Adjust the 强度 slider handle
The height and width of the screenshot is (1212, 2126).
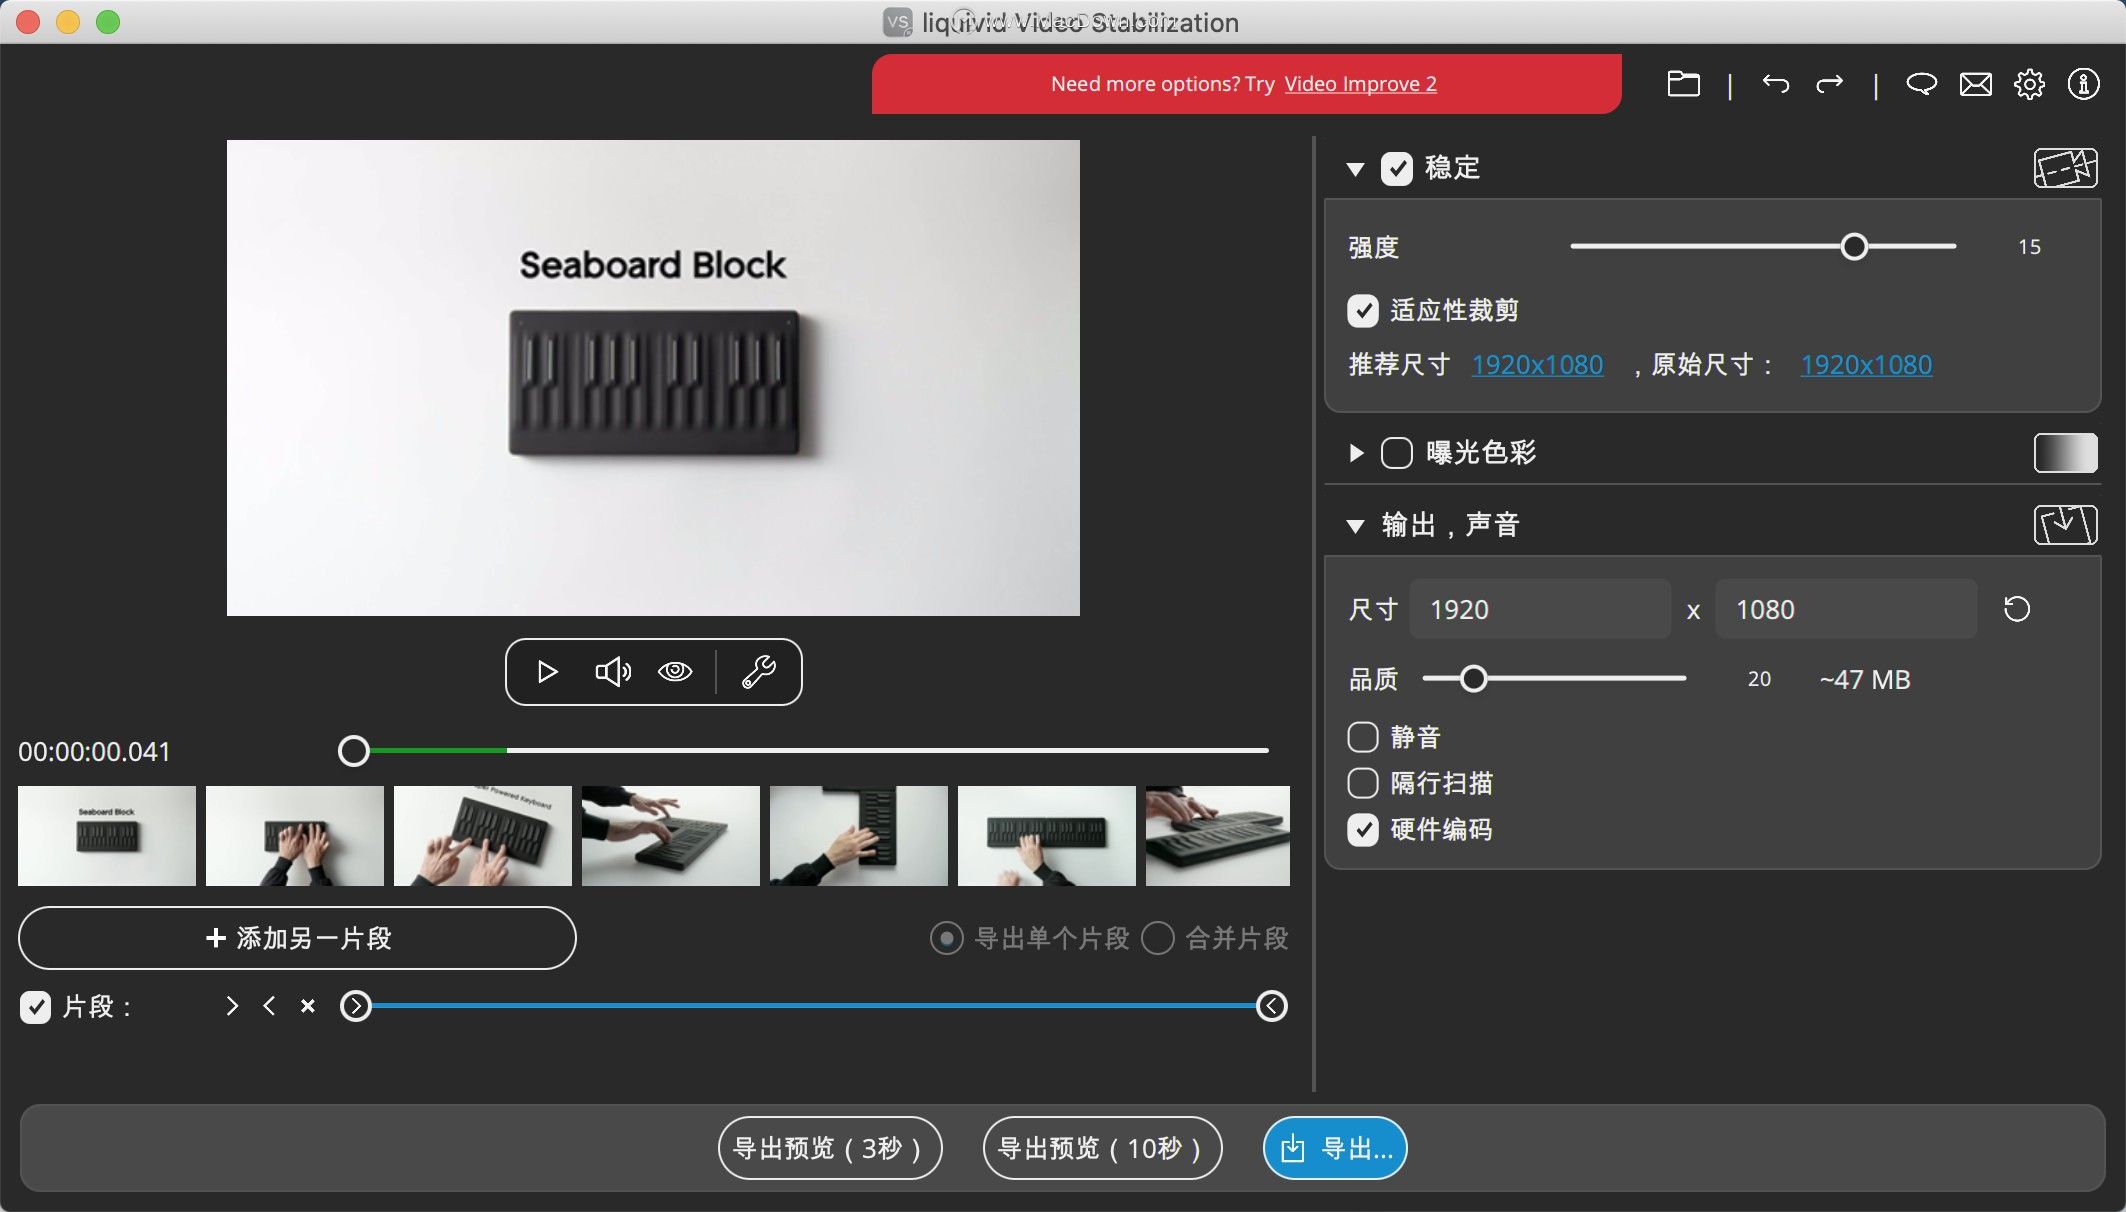point(1854,247)
